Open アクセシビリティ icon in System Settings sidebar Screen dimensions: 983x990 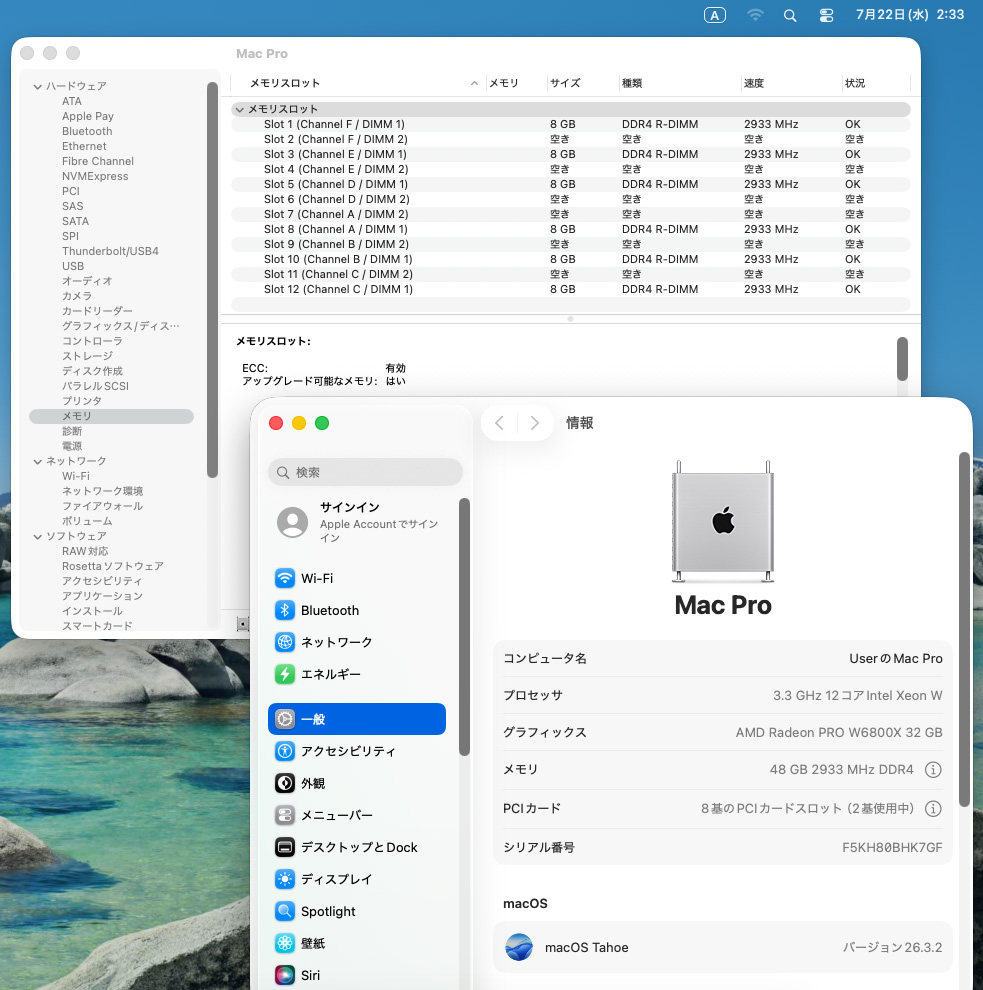coord(285,751)
